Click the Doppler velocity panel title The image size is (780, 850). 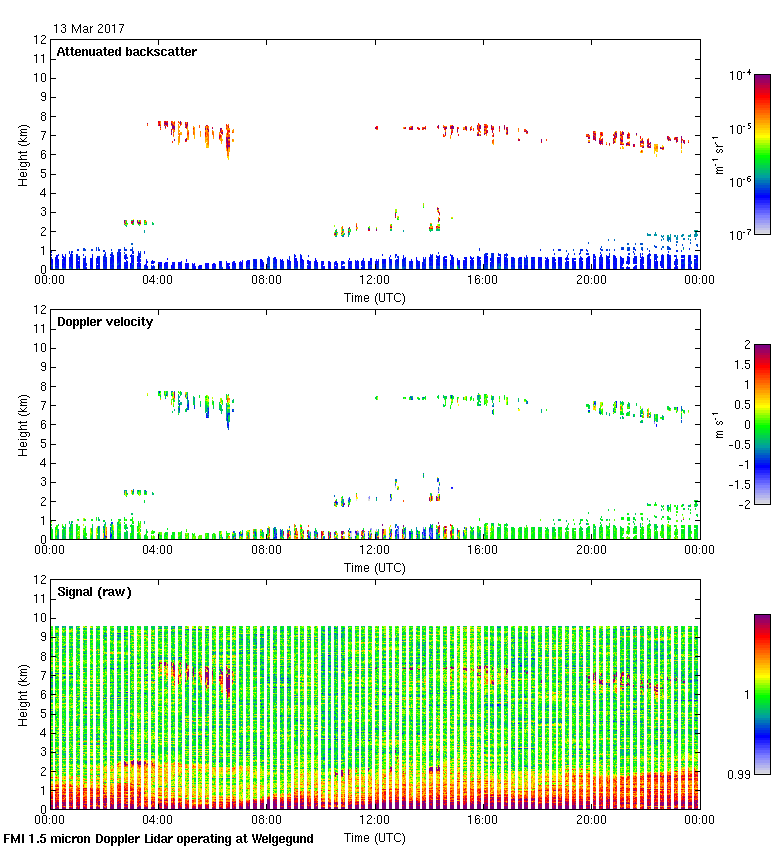point(104,322)
